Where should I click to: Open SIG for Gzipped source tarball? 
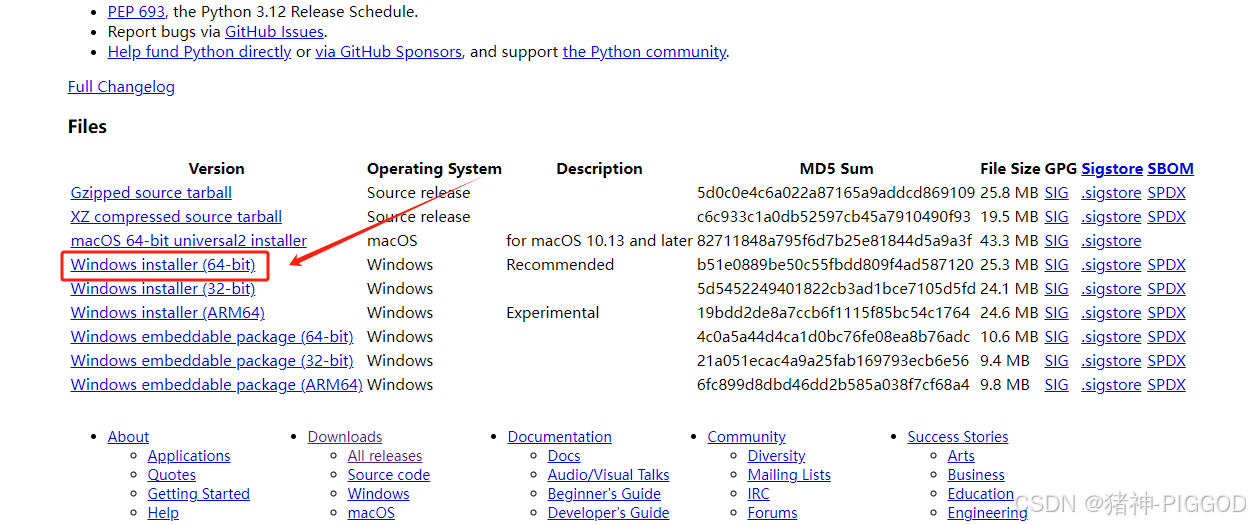coord(1056,193)
